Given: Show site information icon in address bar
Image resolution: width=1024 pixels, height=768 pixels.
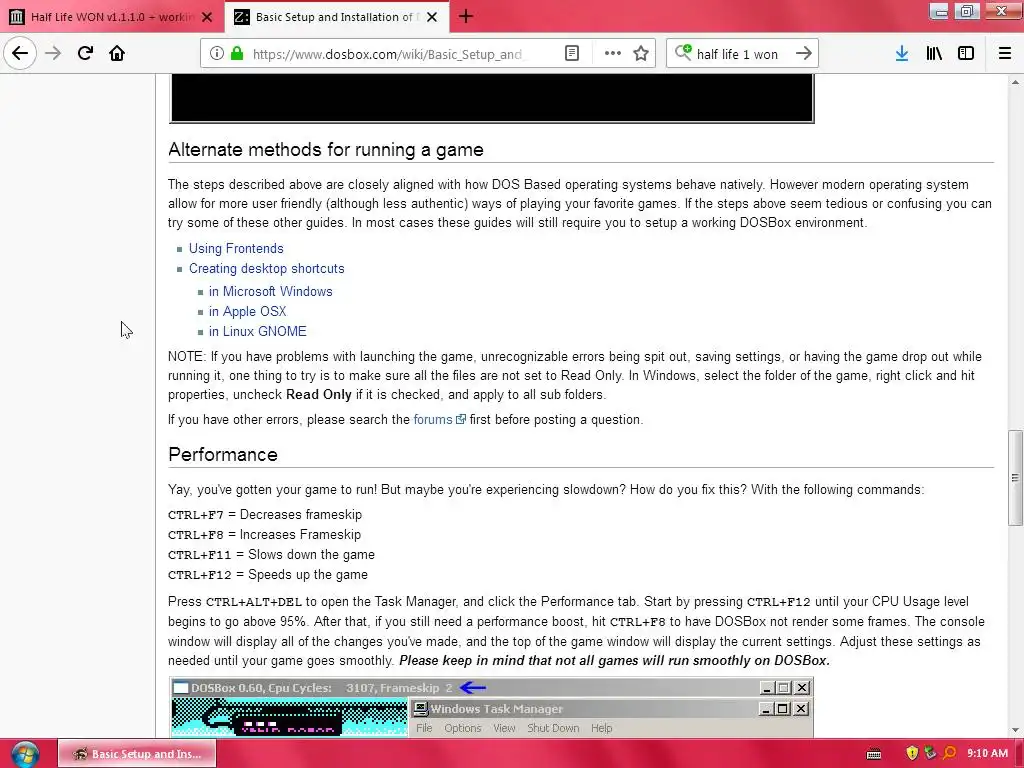Looking at the screenshot, I should tap(217, 54).
